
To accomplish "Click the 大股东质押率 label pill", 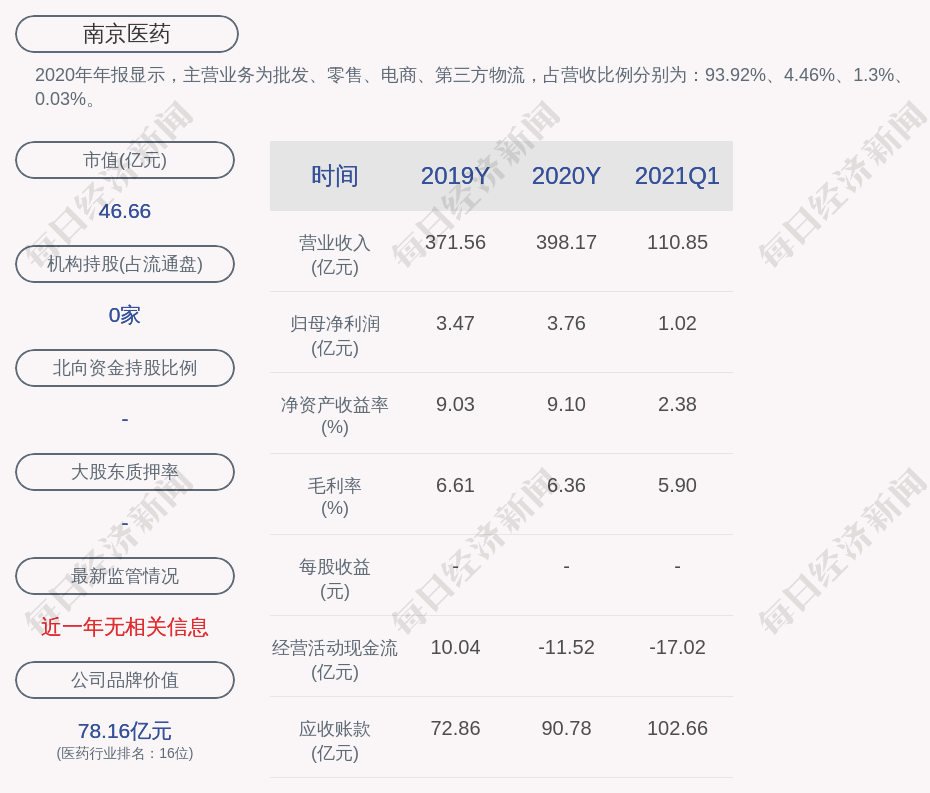I will tap(125, 472).
